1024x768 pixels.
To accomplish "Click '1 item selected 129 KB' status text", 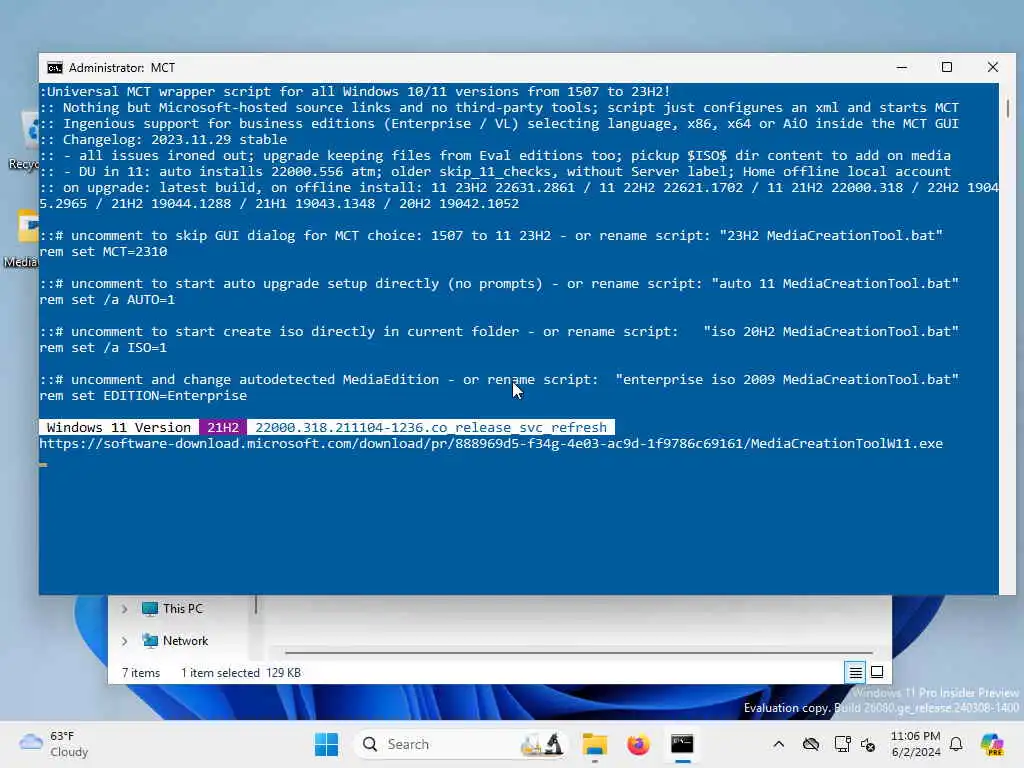I will 241,673.
